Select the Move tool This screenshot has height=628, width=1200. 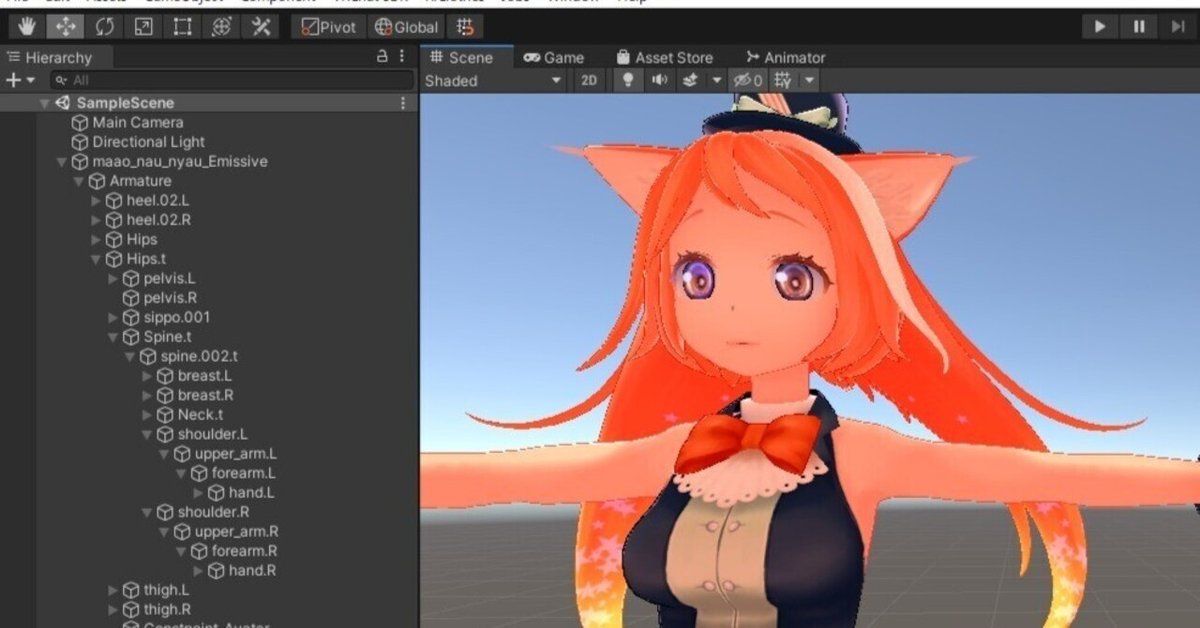coord(65,27)
